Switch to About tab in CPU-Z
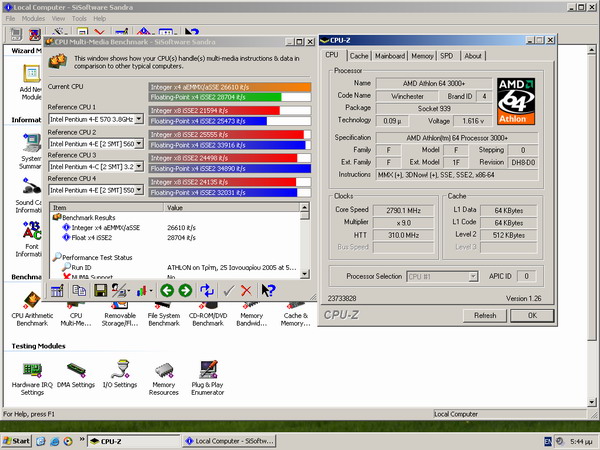This screenshot has height=450, width=600. click(x=473, y=56)
